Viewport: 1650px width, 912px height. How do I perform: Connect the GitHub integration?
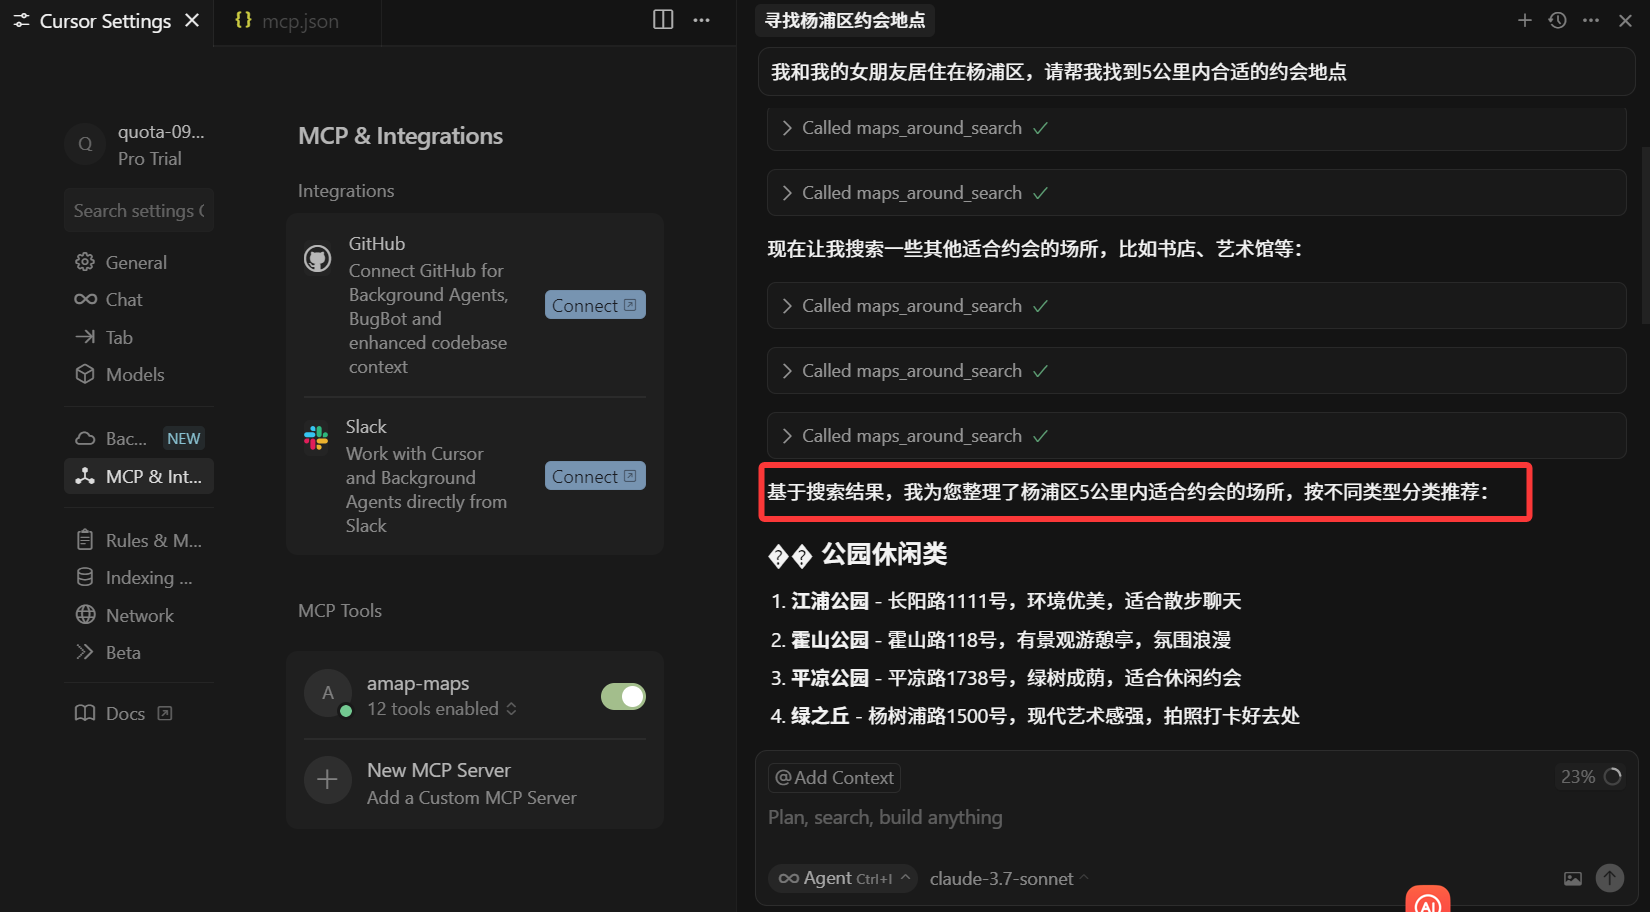pyautogui.click(x=595, y=305)
